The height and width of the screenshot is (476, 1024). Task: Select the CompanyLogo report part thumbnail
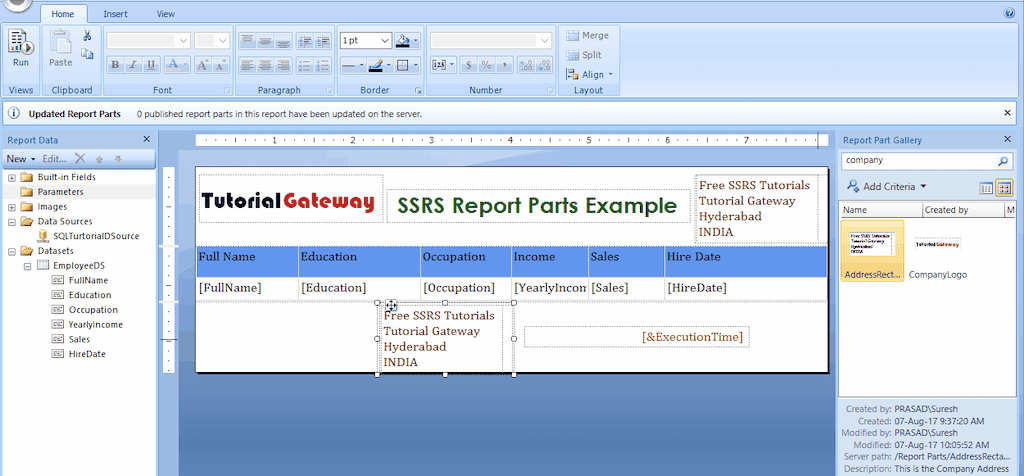(937, 245)
